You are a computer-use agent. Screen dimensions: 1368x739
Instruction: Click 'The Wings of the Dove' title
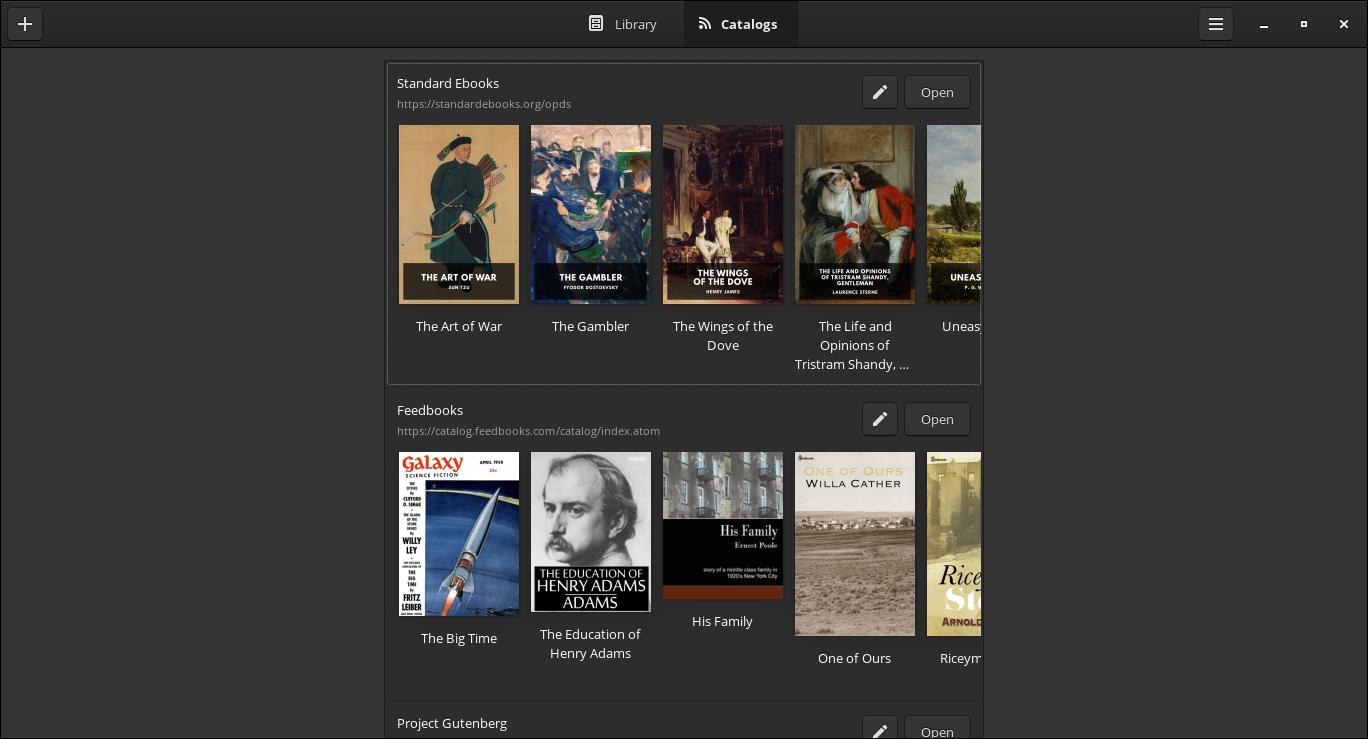[x=723, y=336]
